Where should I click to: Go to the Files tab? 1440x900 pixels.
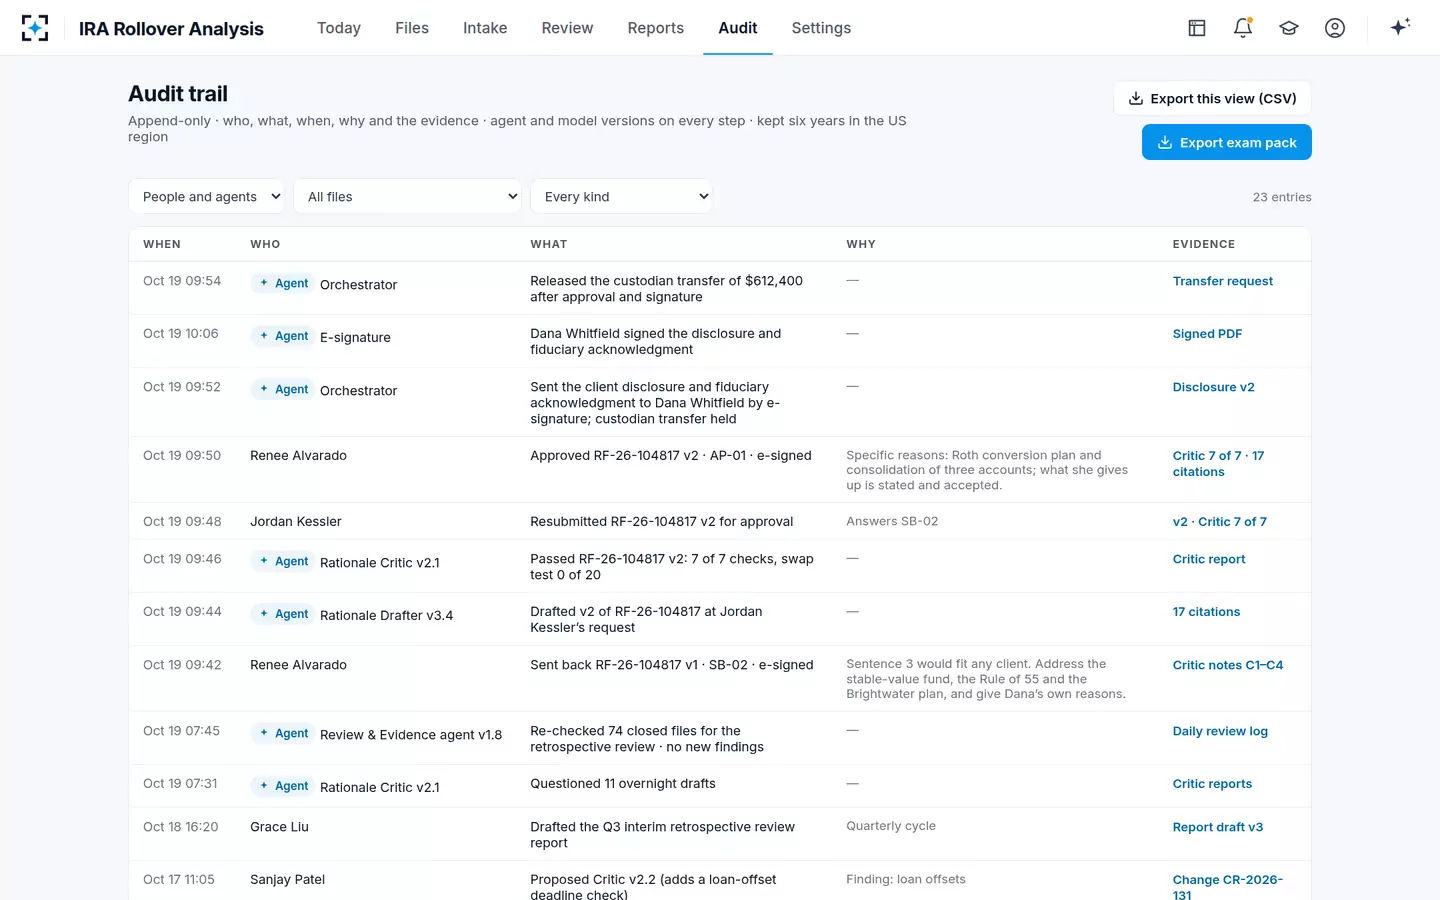(x=412, y=28)
